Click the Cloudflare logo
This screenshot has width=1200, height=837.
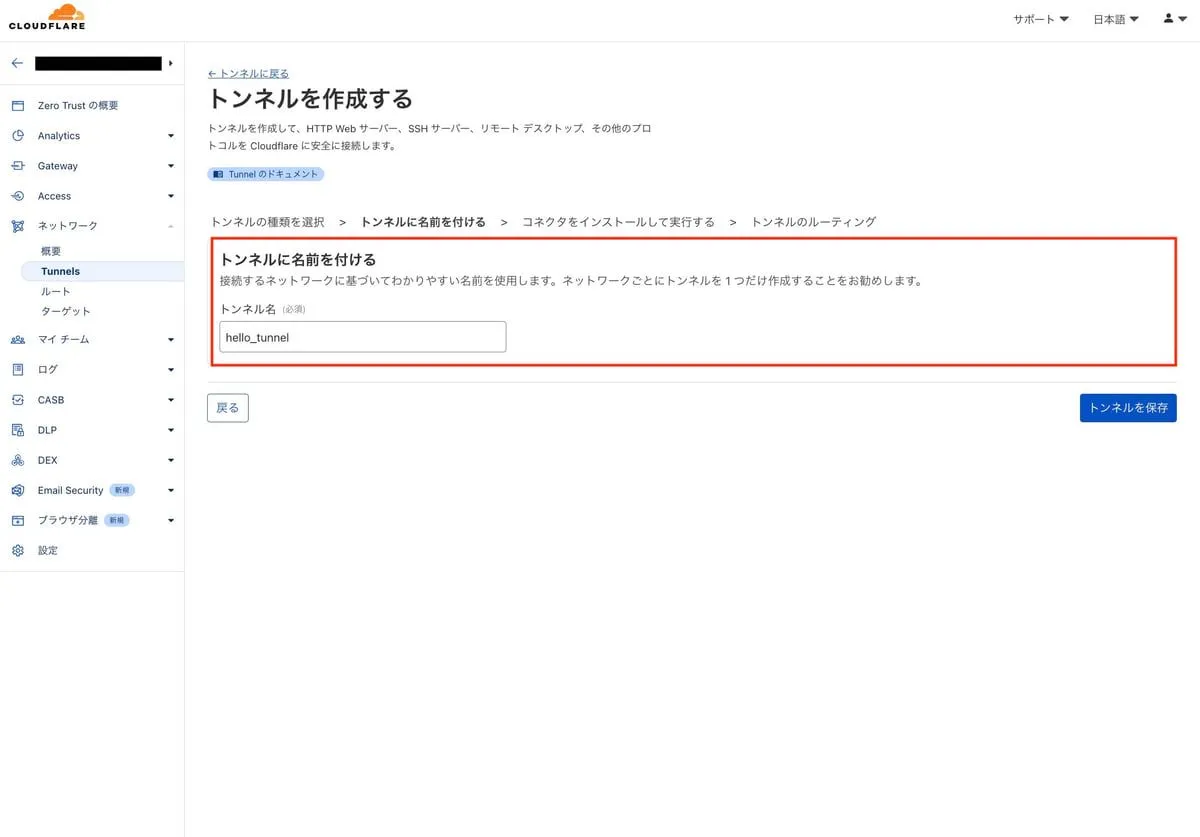click(47, 18)
